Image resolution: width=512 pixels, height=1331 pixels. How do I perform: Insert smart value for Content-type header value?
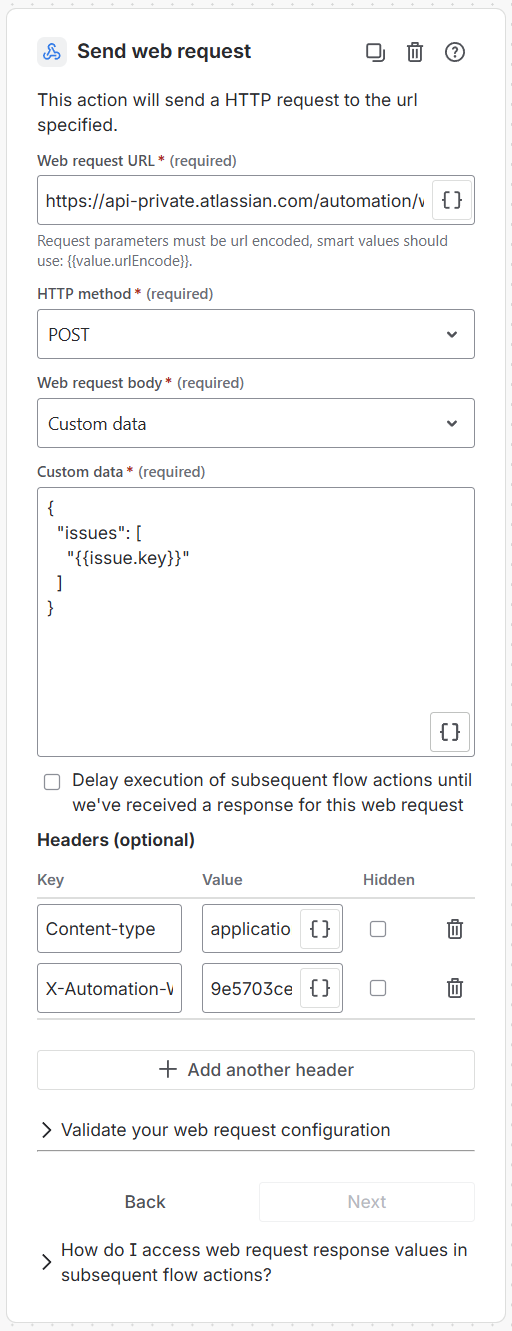pyautogui.click(x=320, y=929)
